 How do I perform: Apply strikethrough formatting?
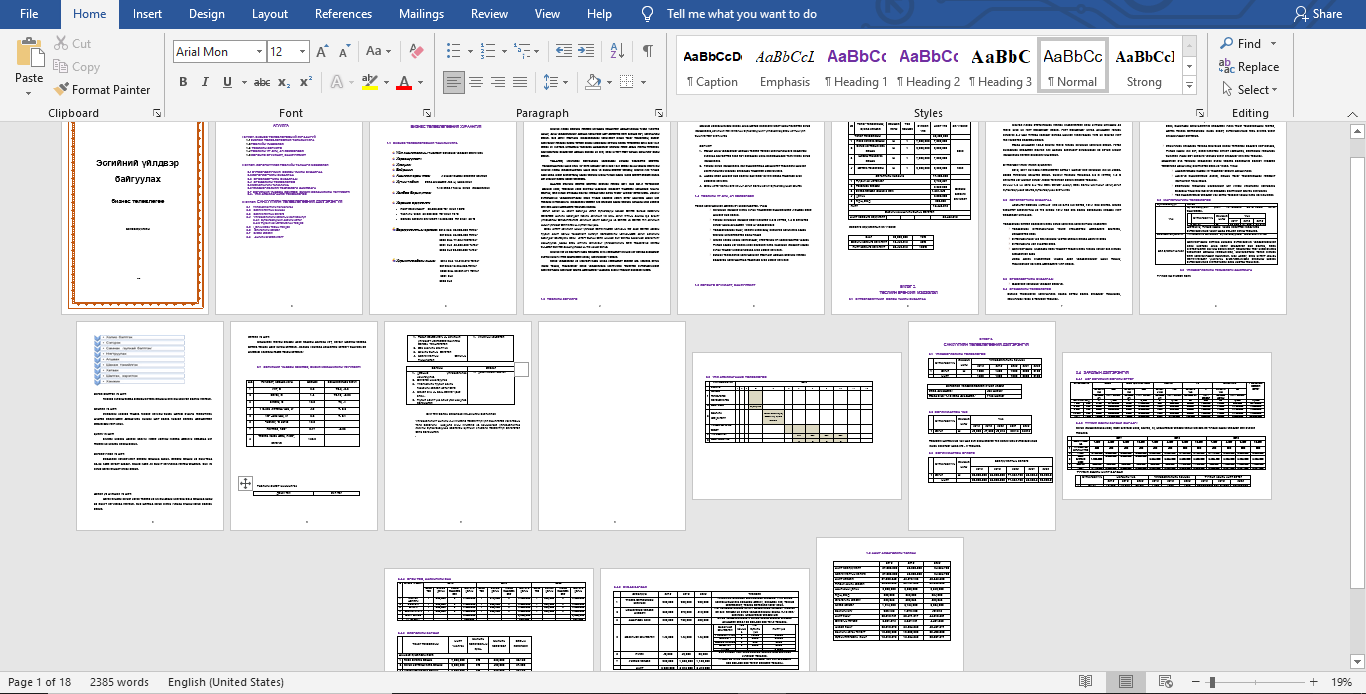point(261,82)
